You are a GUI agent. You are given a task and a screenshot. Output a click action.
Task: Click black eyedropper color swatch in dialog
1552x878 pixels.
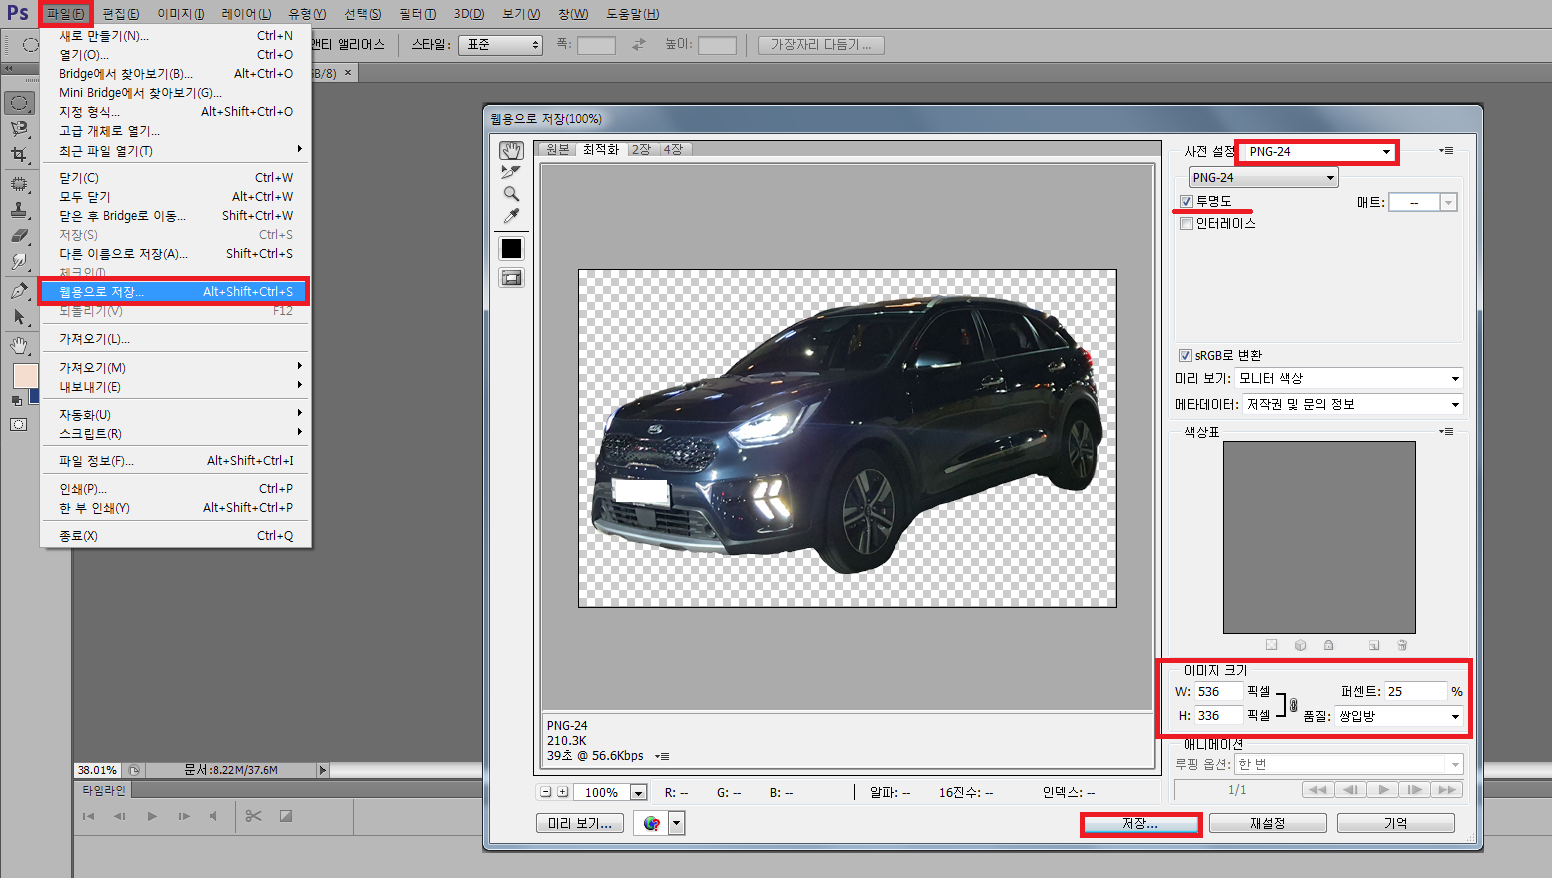coord(511,248)
